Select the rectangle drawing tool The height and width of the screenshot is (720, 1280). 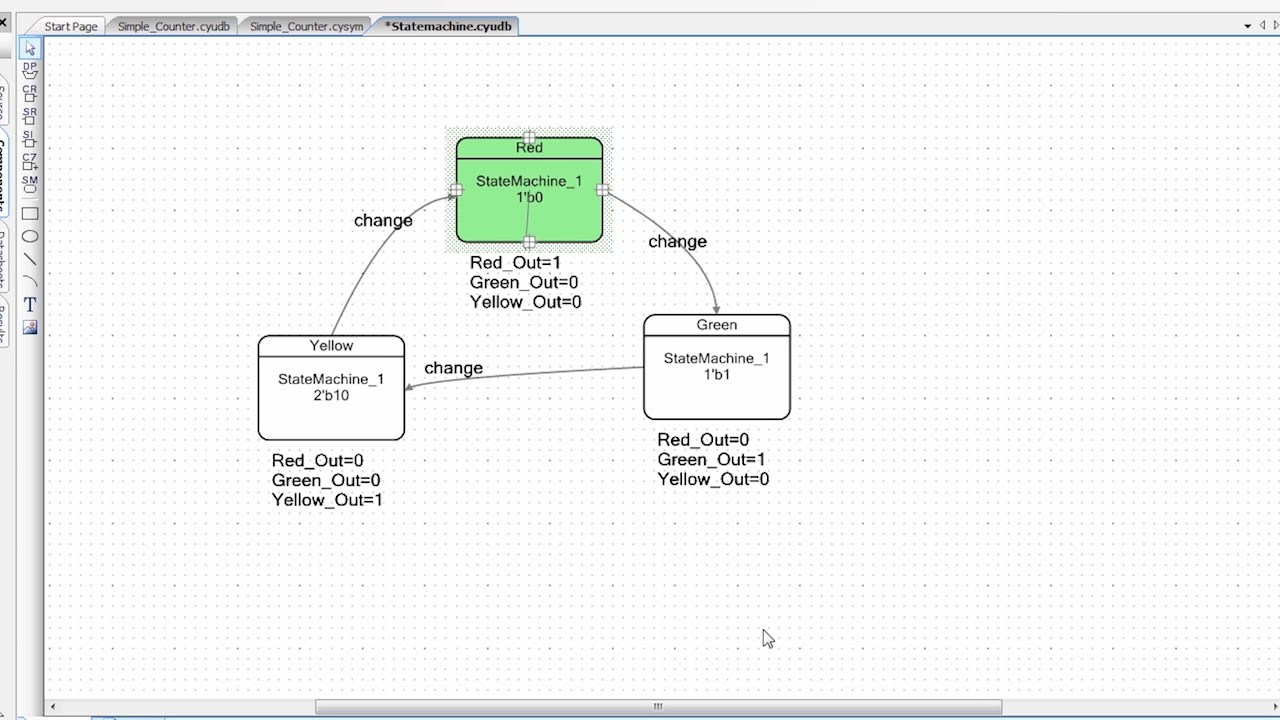[30, 213]
